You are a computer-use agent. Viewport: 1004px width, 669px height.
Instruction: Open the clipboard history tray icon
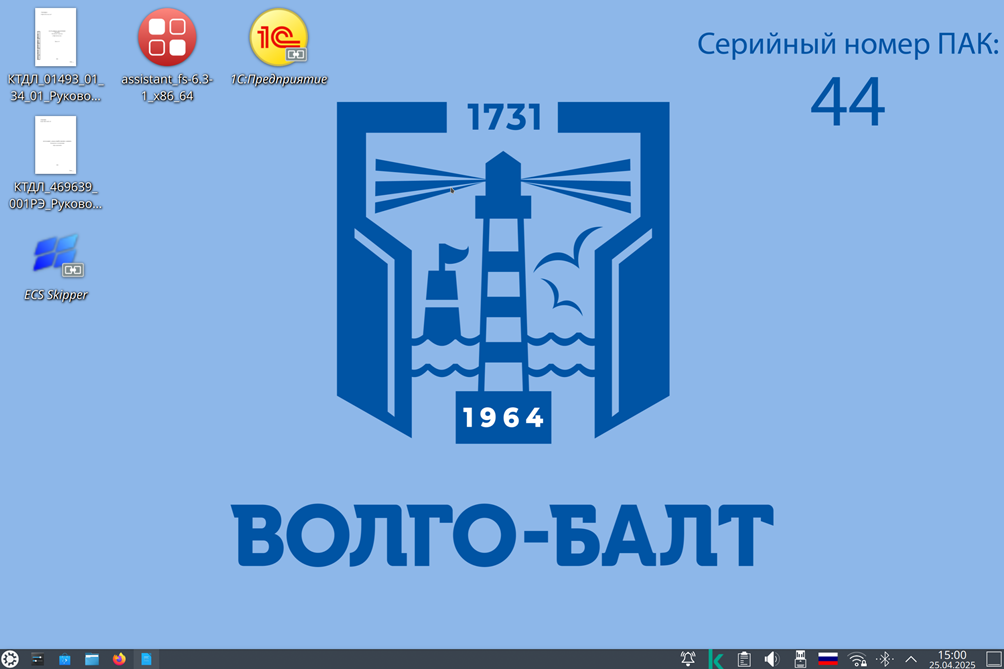coord(744,659)
